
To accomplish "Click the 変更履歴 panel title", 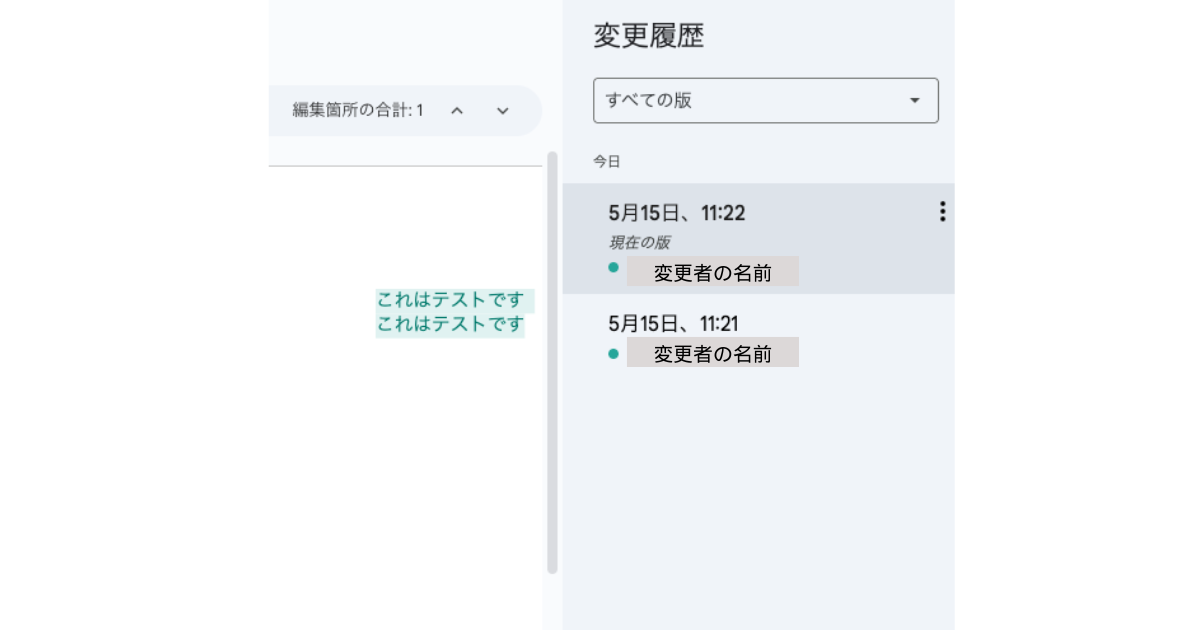I will tap(649, 36).
